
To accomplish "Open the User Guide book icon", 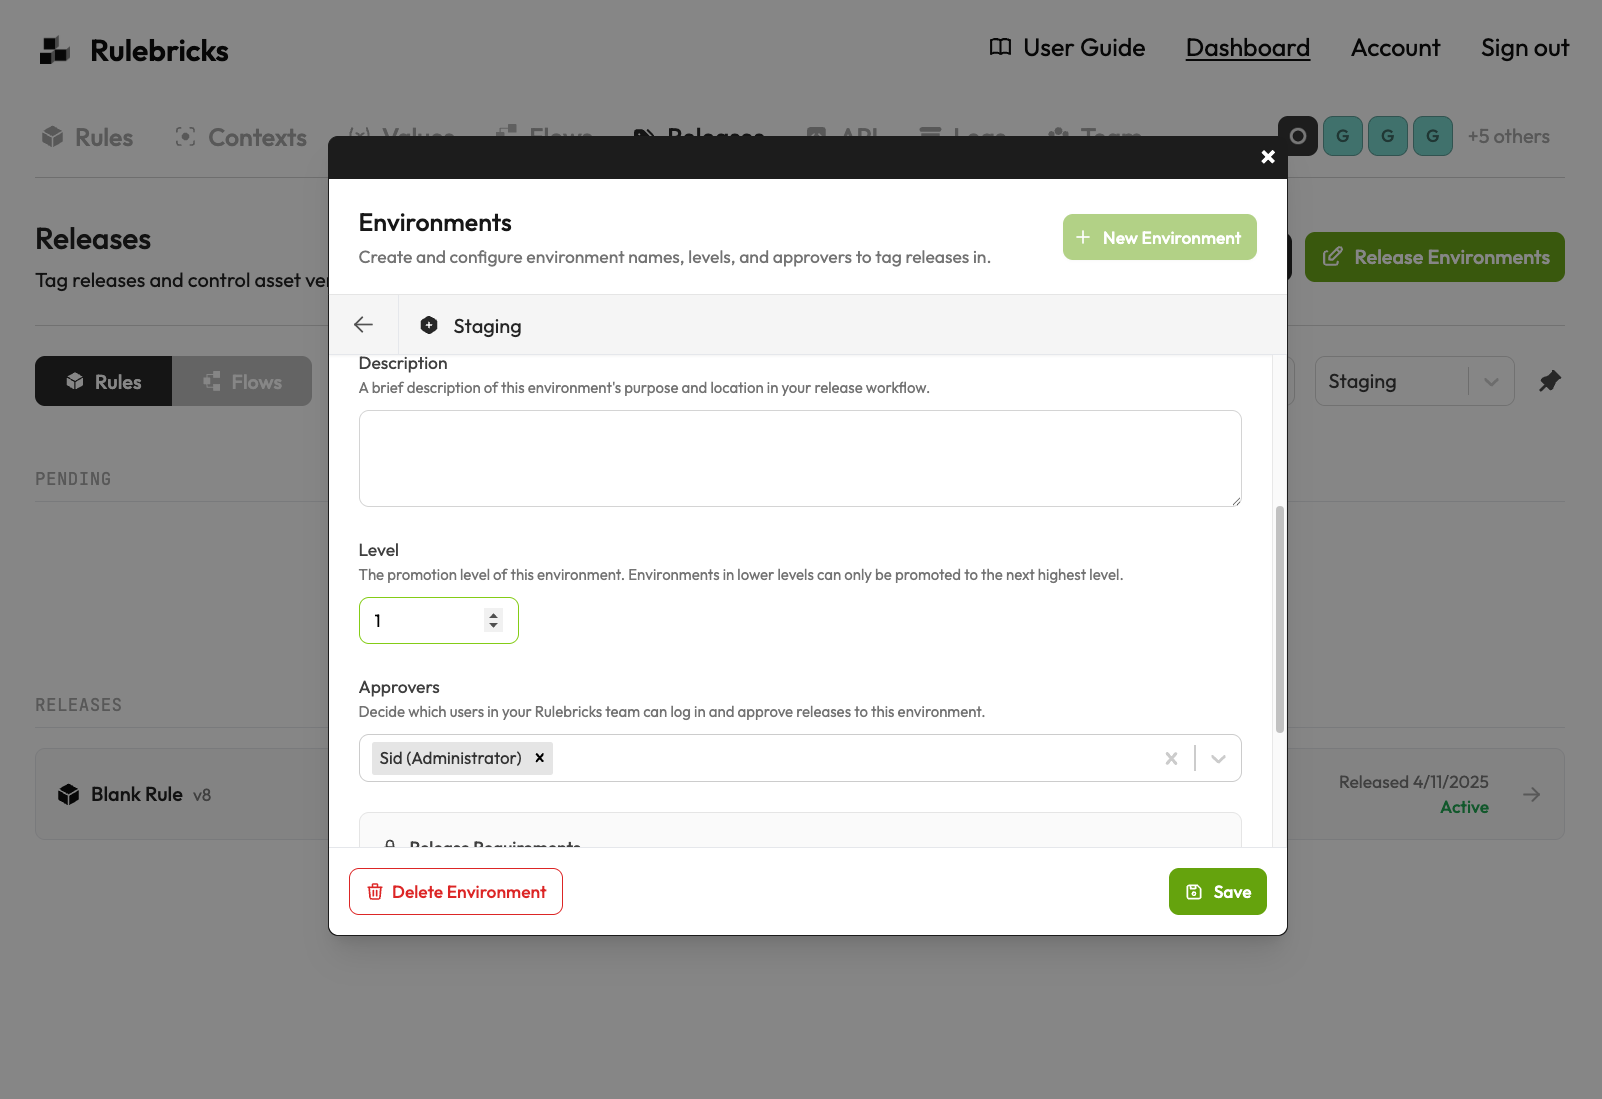I will coord(1000,47).
